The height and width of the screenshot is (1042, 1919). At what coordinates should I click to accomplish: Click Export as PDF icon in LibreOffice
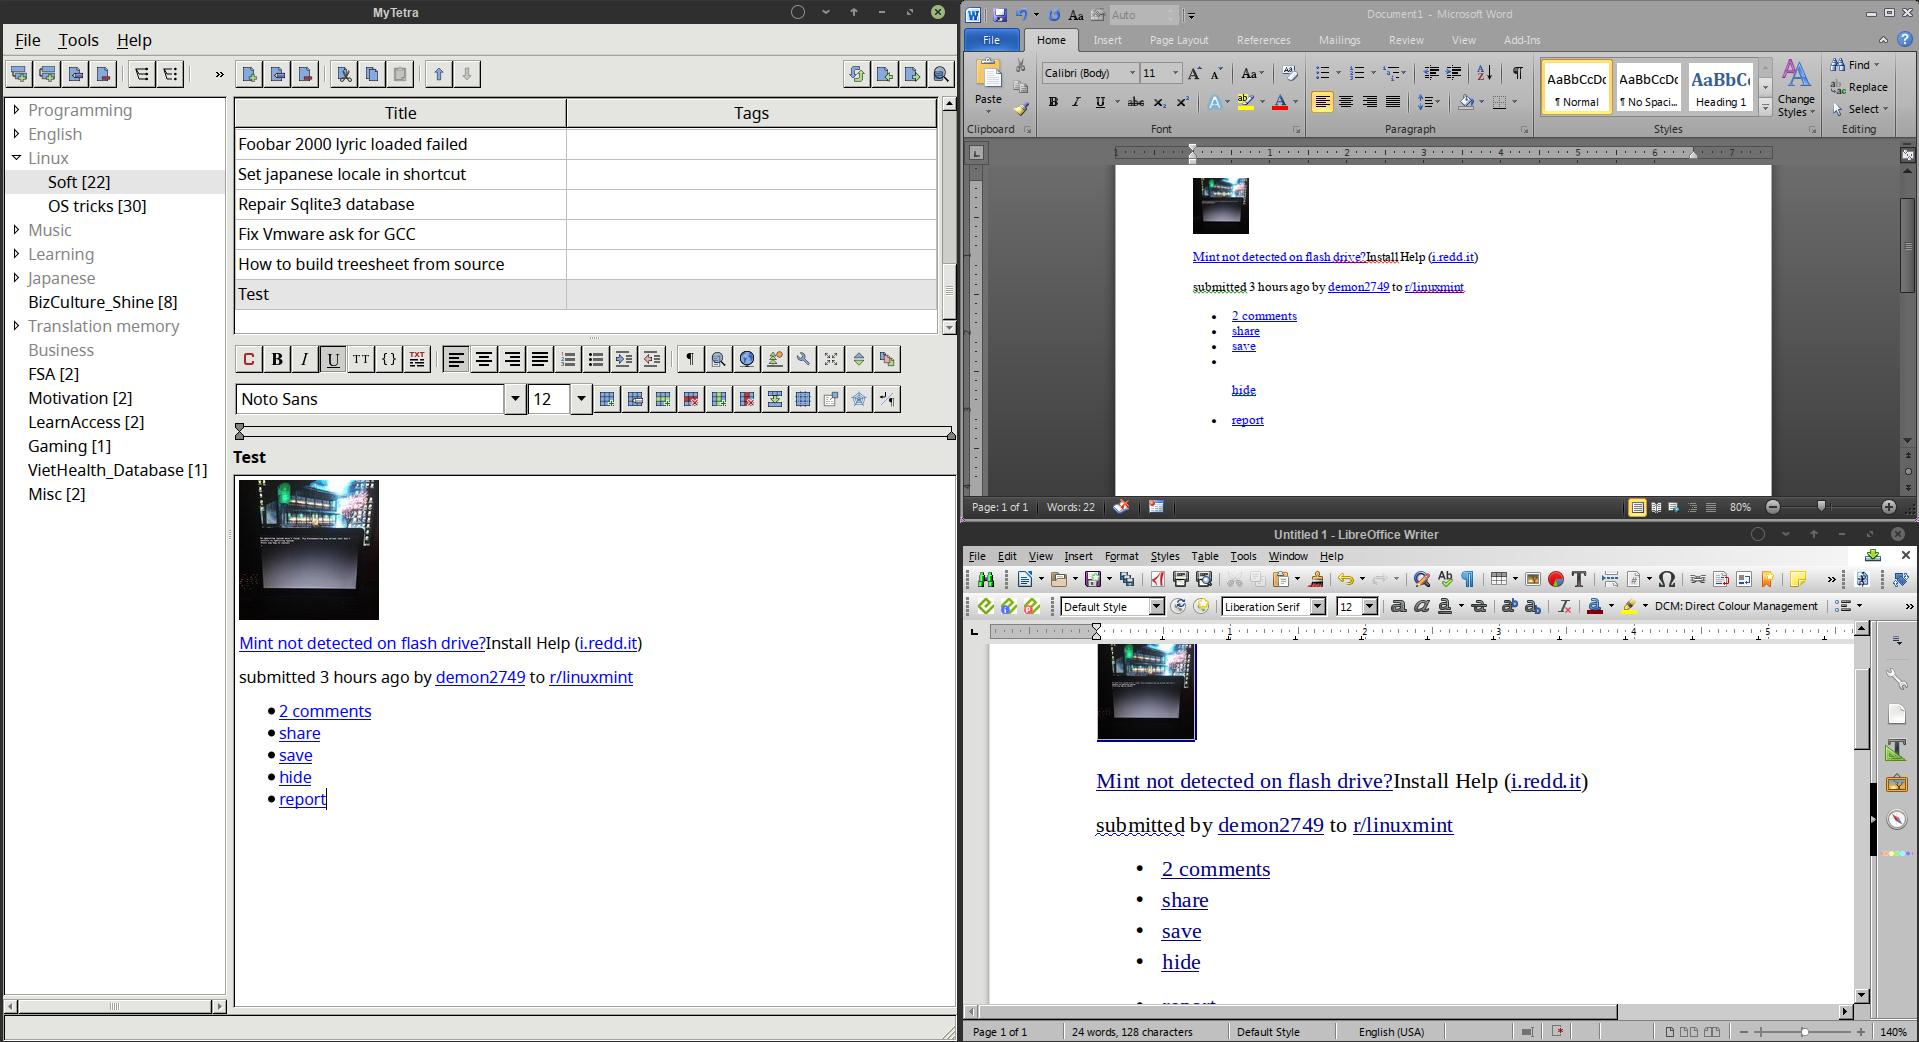tap(1157, 579)
